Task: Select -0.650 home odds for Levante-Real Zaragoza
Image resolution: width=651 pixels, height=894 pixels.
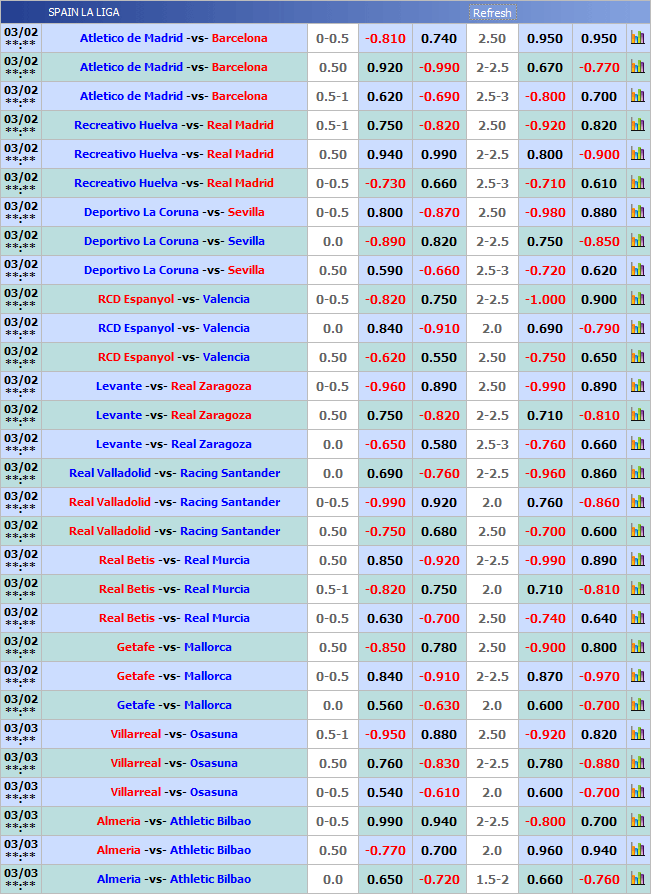Action: [x=385, y=445]
